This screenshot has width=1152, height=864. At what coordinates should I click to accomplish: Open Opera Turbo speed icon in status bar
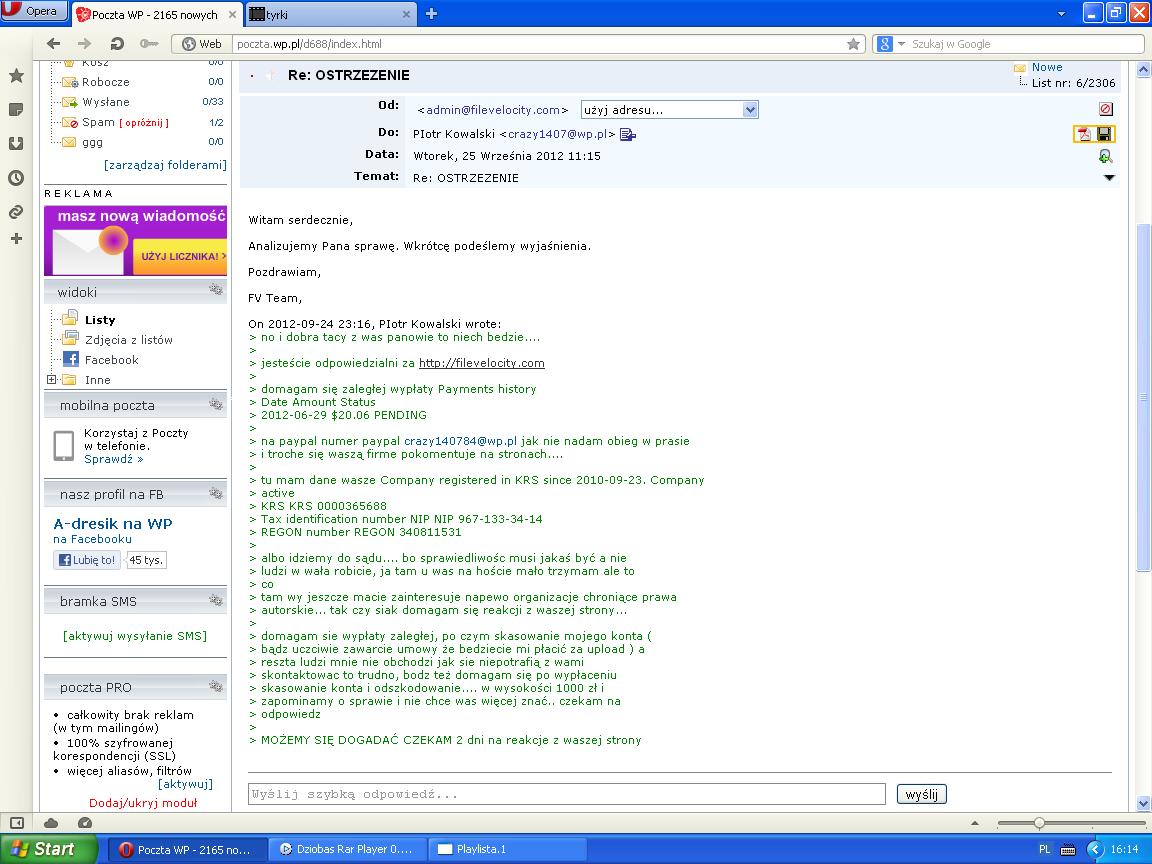[x=84, y=823]
